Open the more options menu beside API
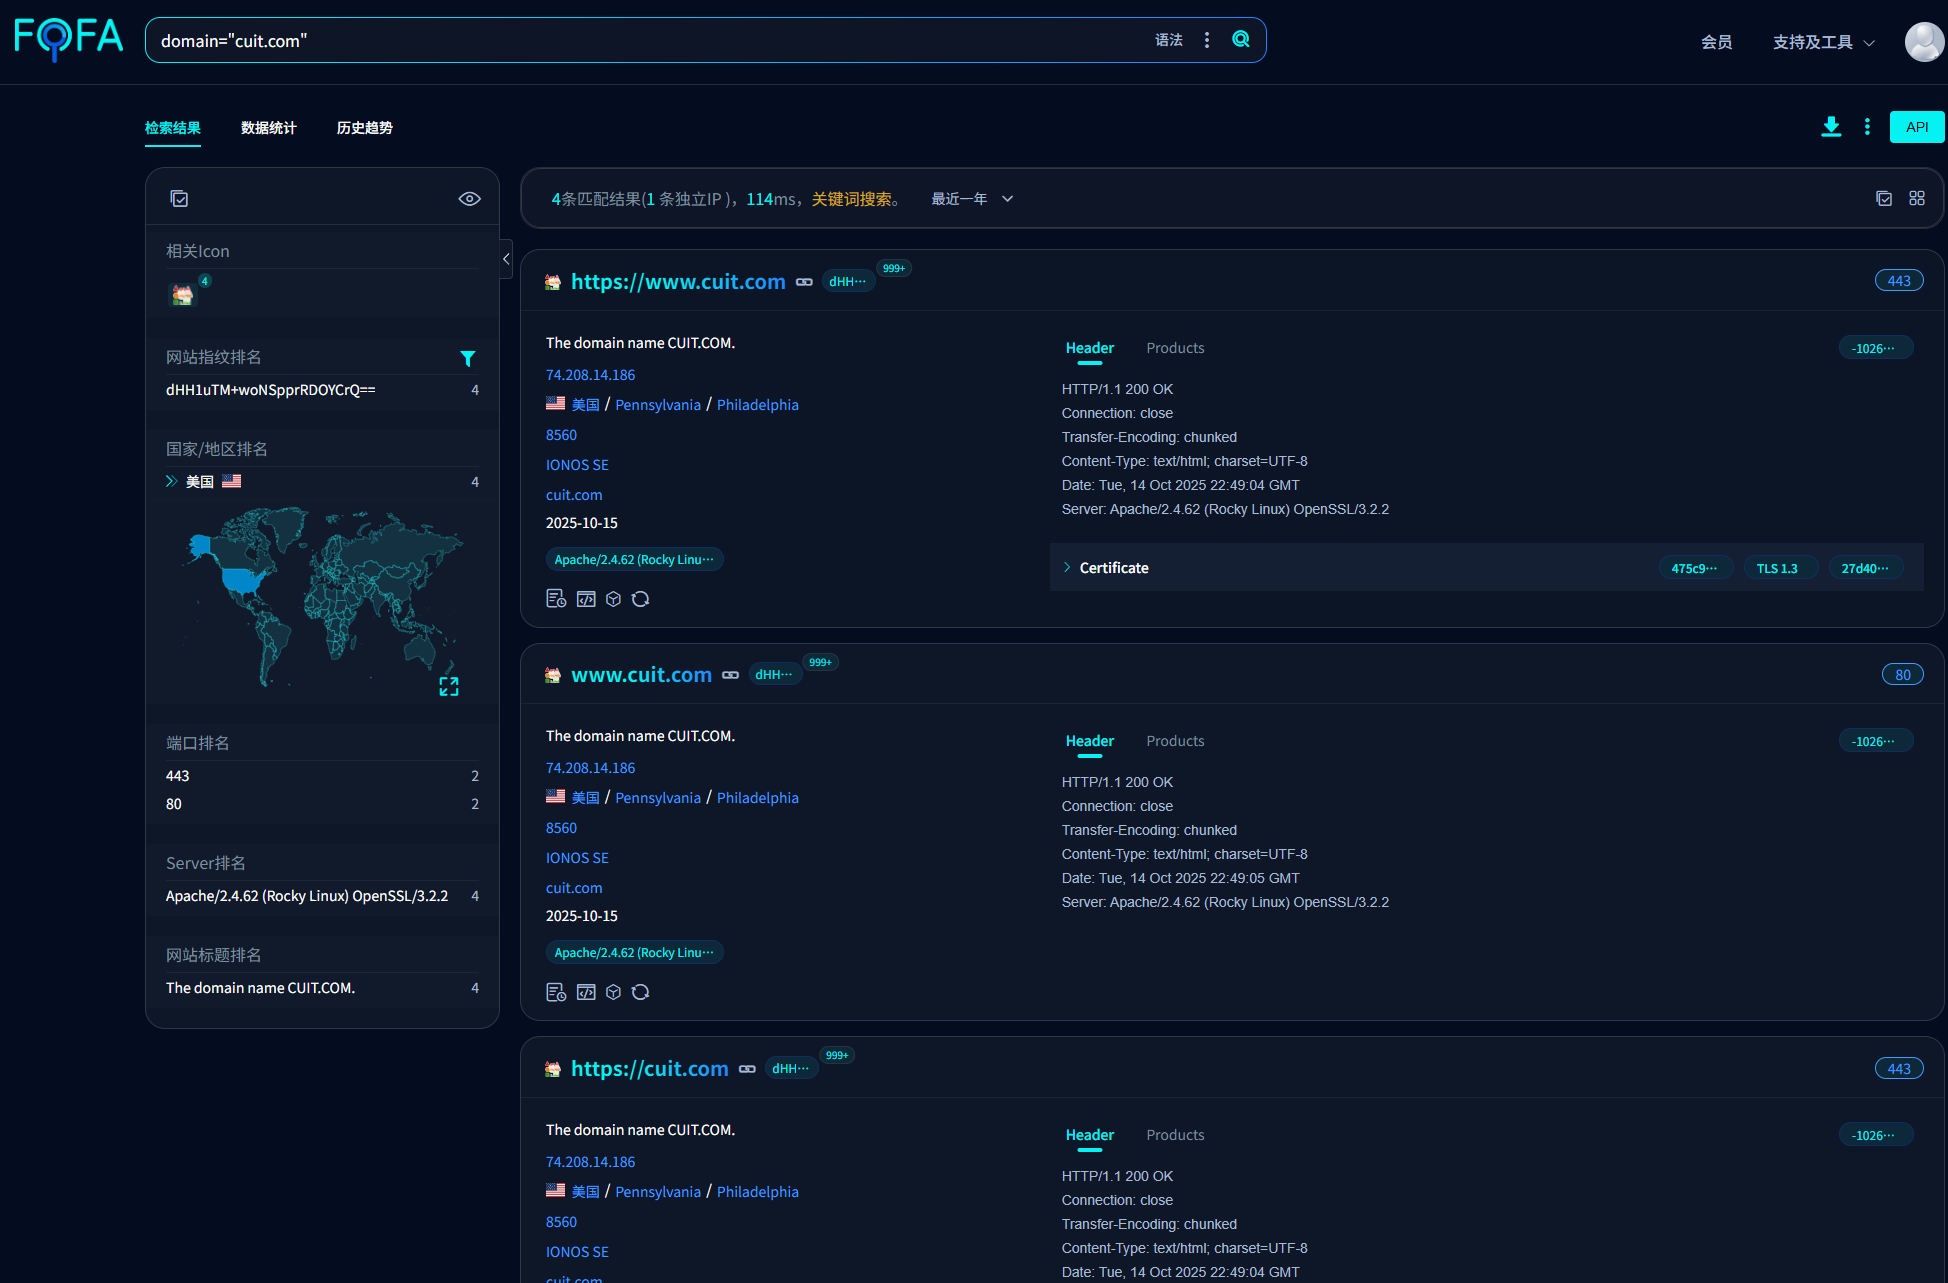 (x=1867, y=127)
